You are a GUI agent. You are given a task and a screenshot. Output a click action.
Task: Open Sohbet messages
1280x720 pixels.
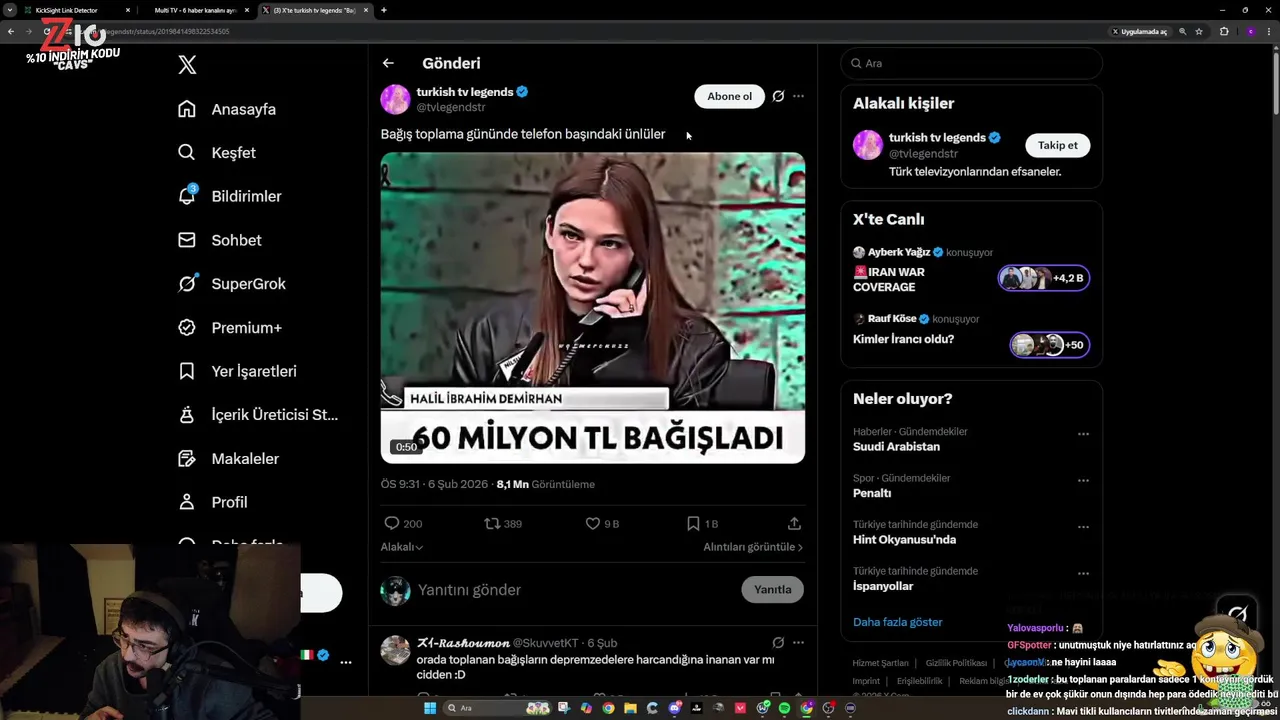(219, 240)
